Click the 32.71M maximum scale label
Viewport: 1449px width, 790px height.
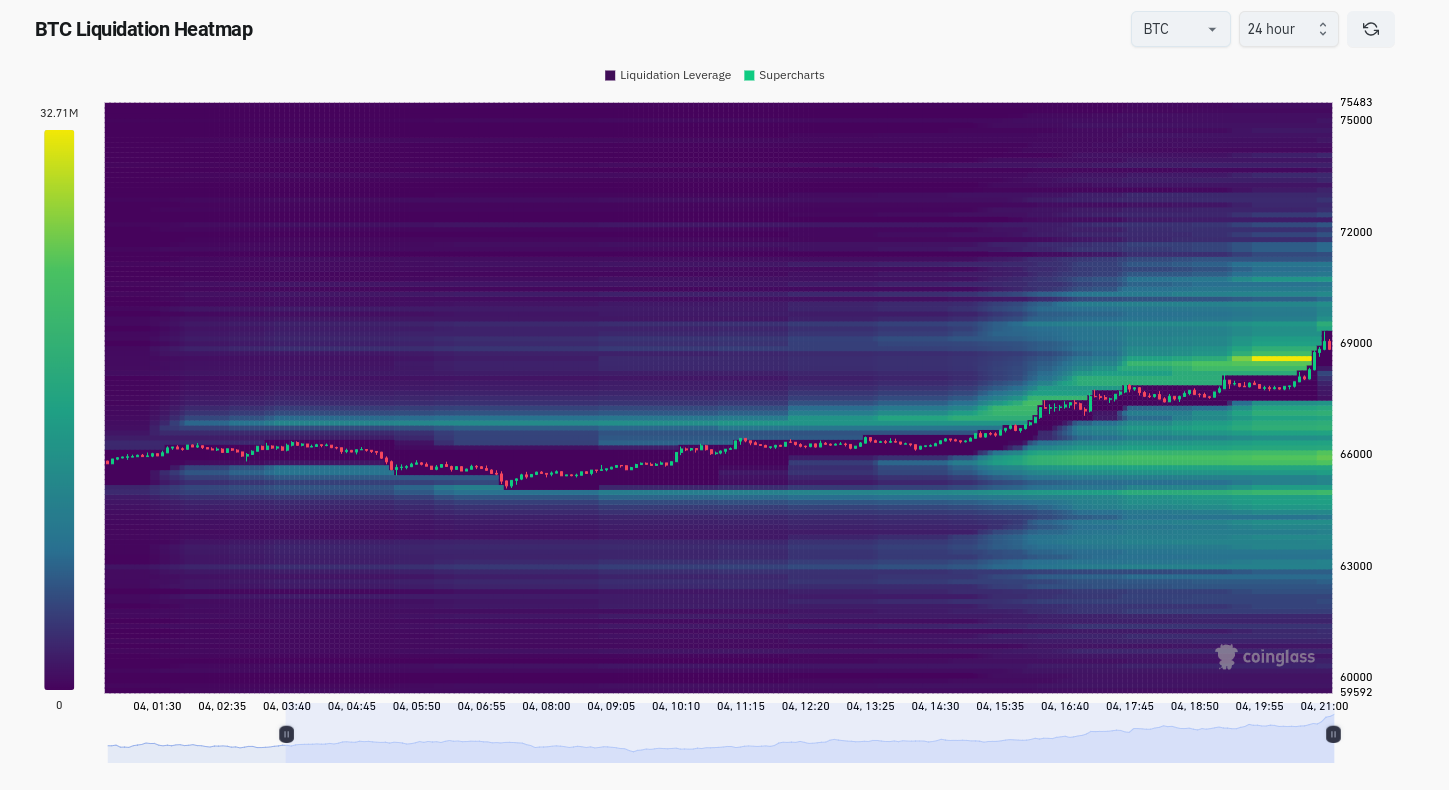pos(59,113)
